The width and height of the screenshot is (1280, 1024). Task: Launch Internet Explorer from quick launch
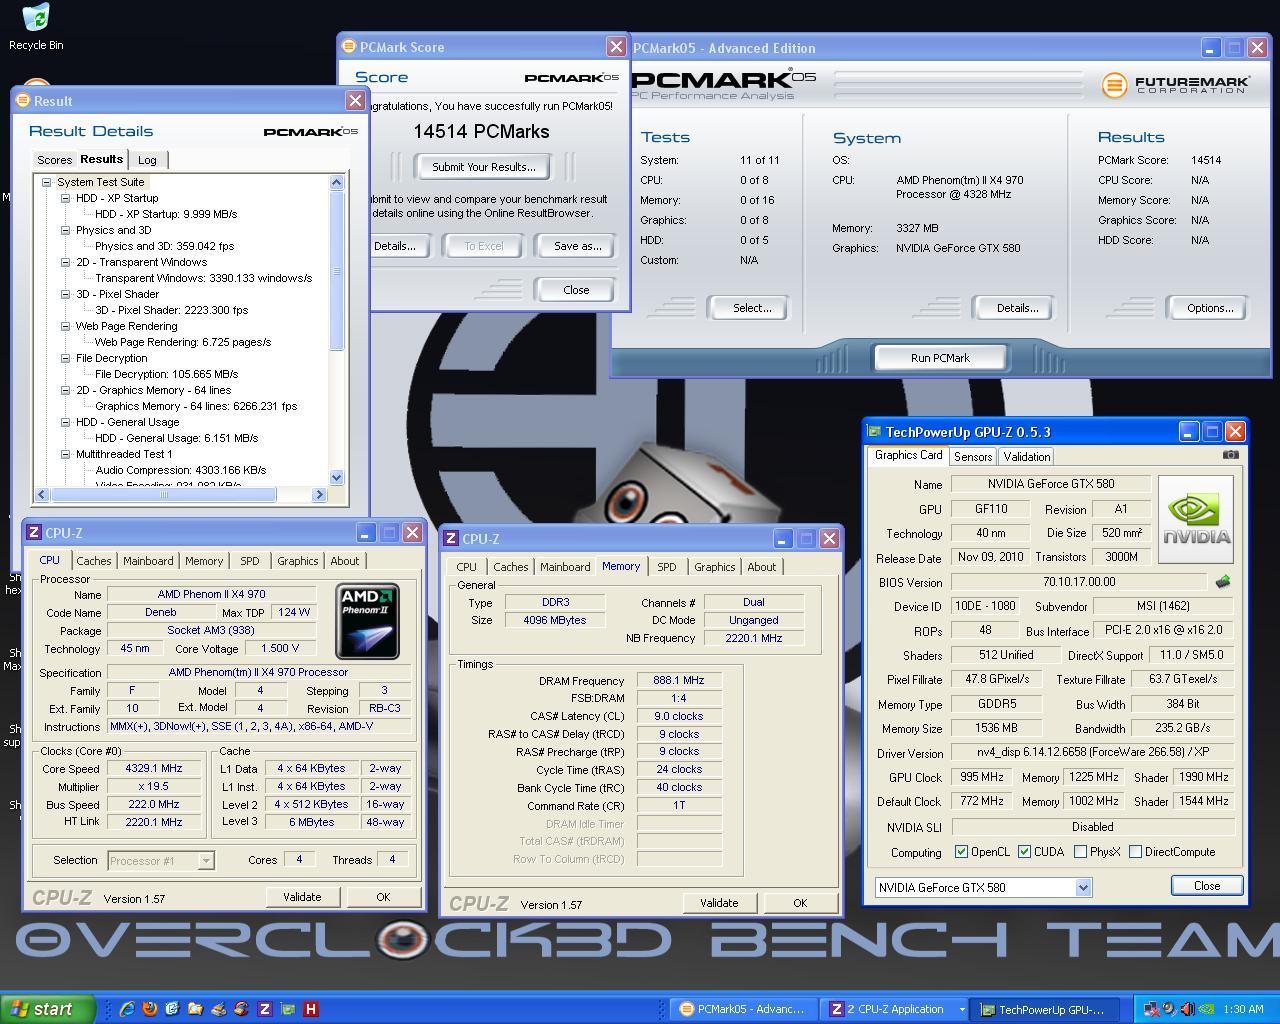tap(127, 1009)
